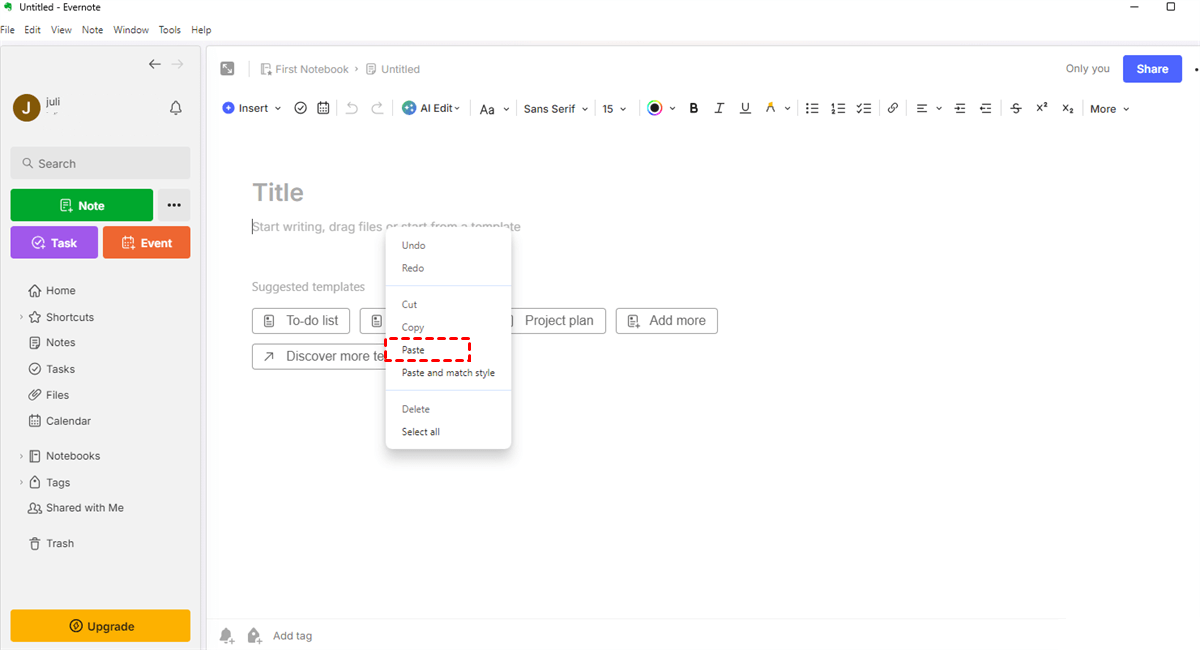This screenshot has width=1200, height=650.
Task: Click the Add more templates button
Action: click(x=666, y=321)
